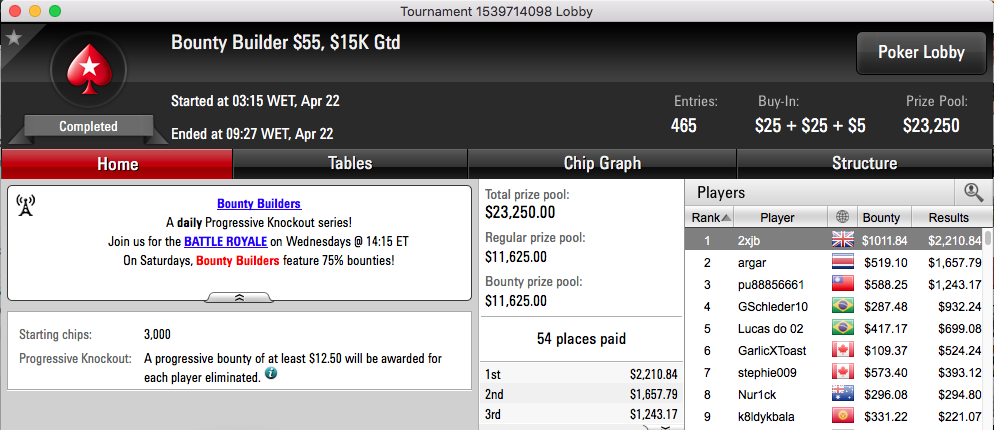Click the UK flag next to 2xjb
Screen dimensions: 994x430
click(x=842, y=240)
